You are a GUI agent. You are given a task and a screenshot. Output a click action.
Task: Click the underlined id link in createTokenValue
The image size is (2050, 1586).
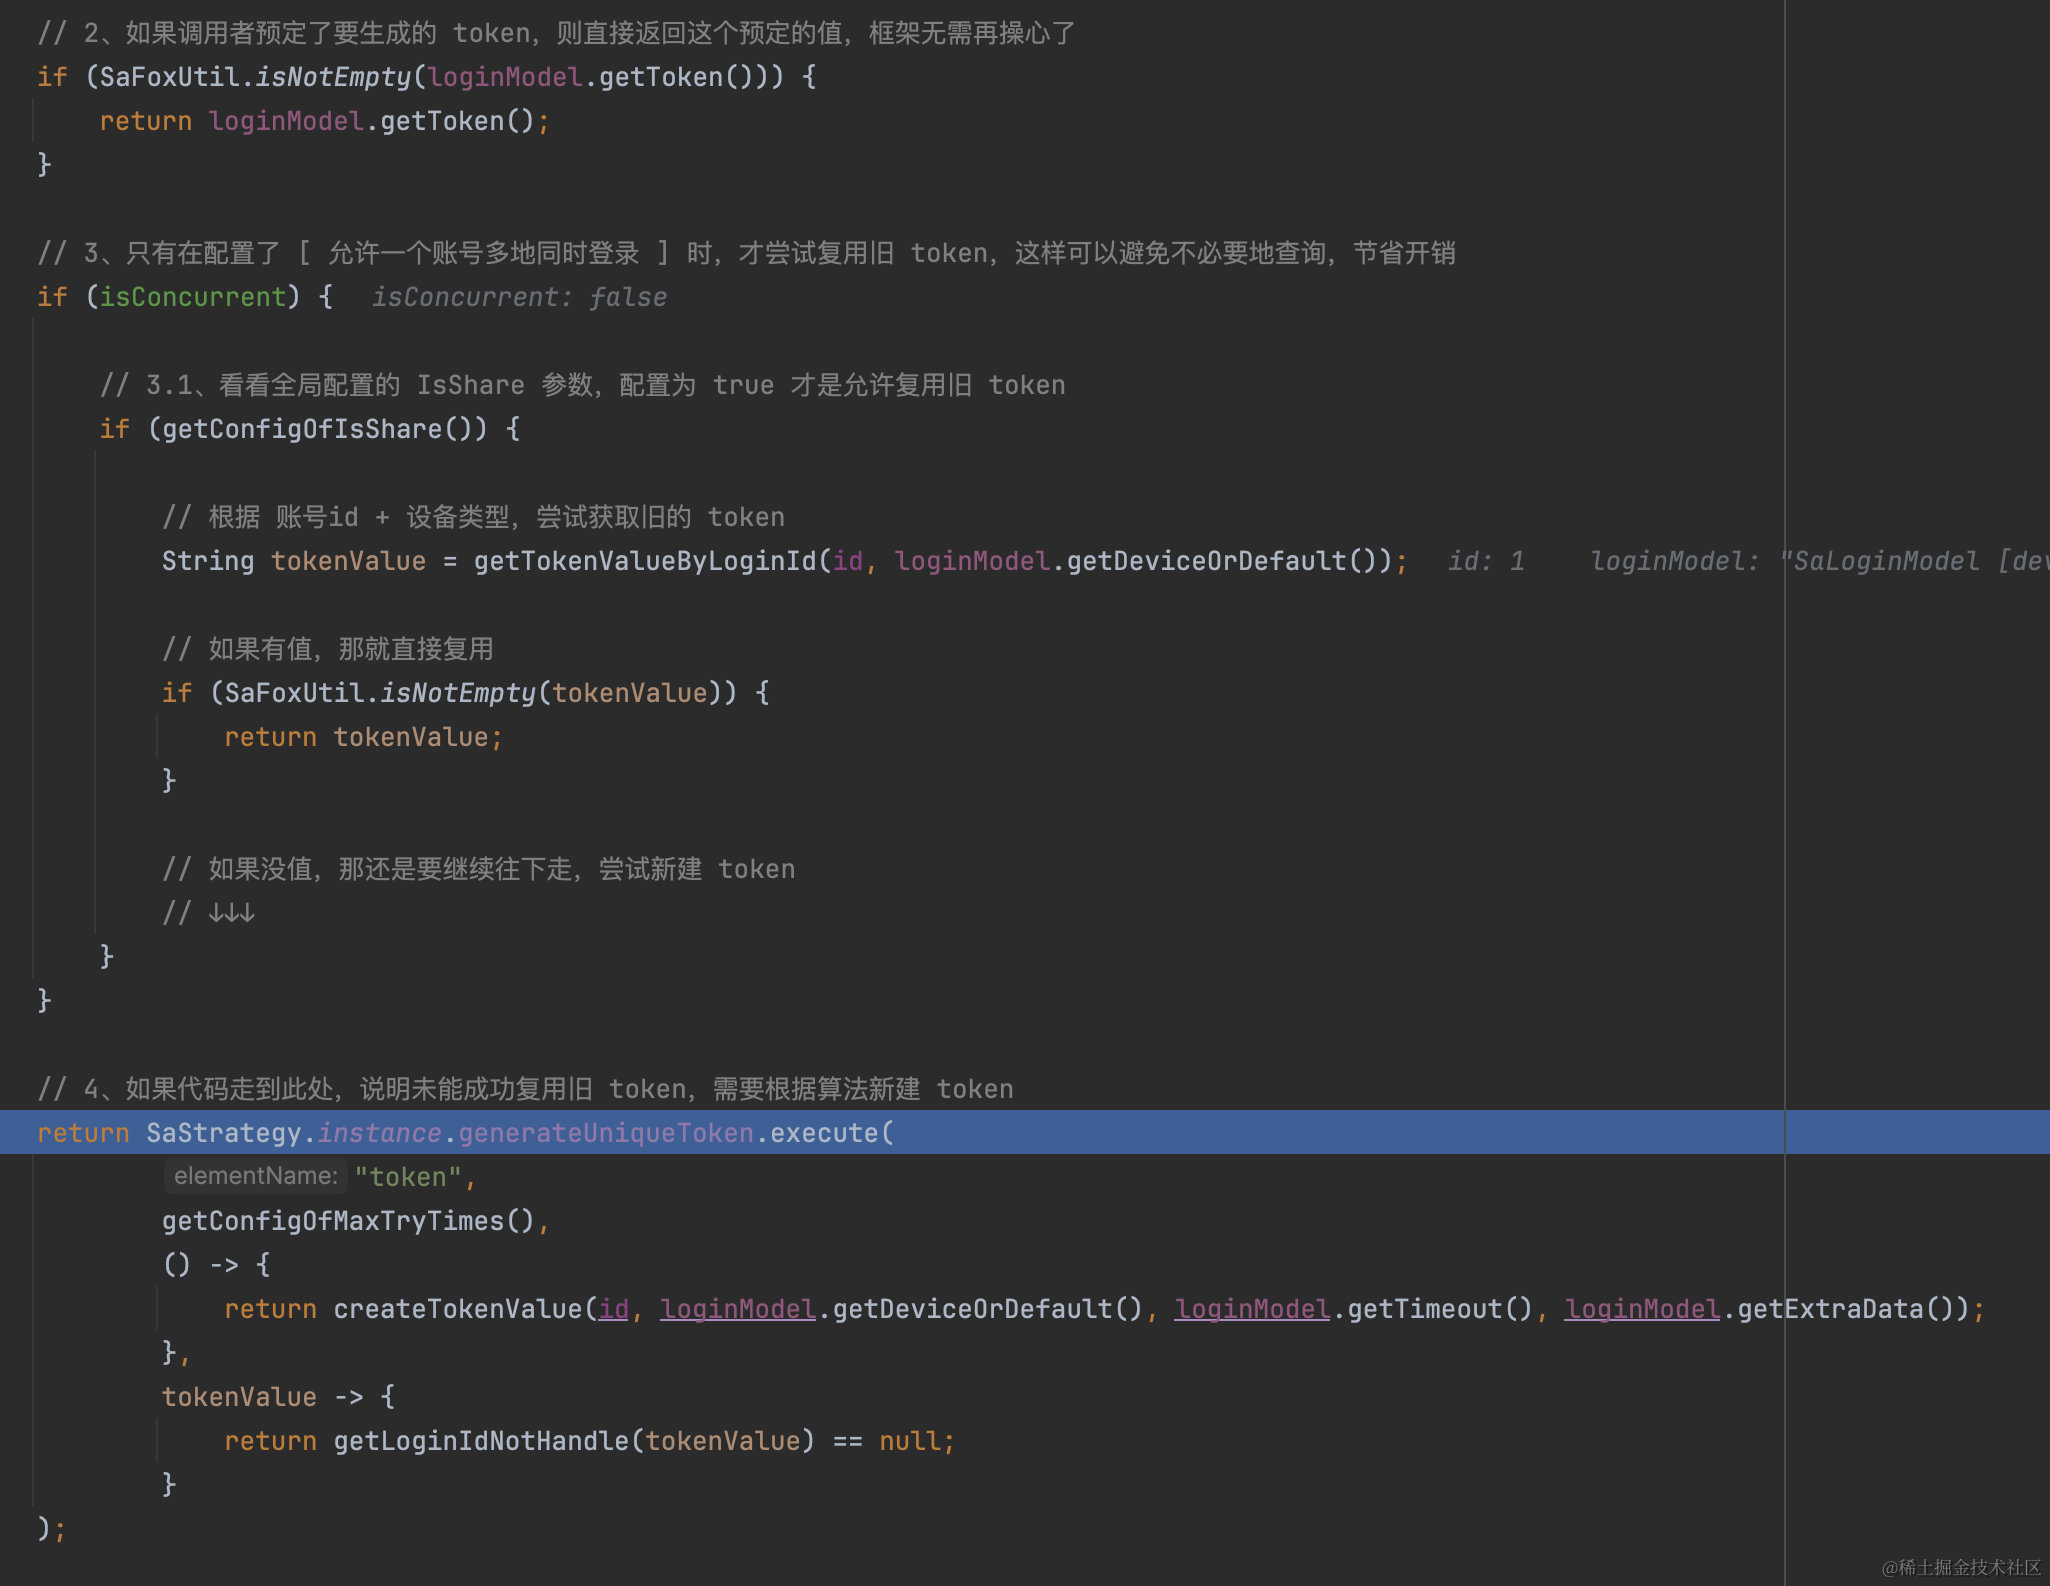[614, 1308]
